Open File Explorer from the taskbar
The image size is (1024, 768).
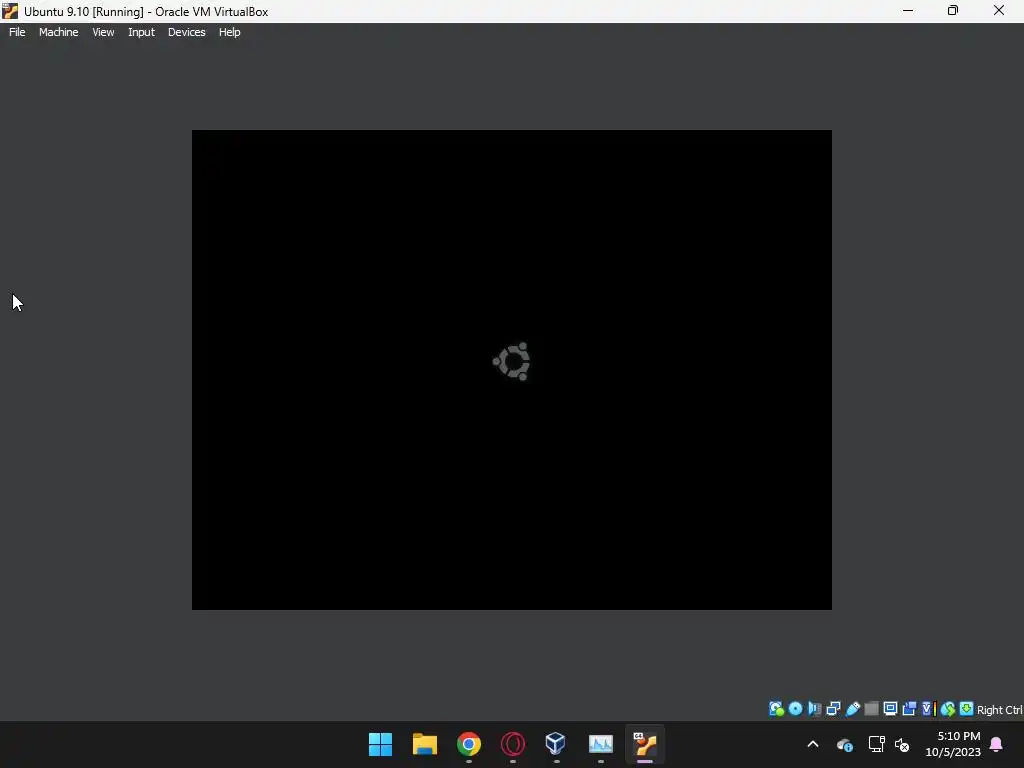(x=424, y=744)
